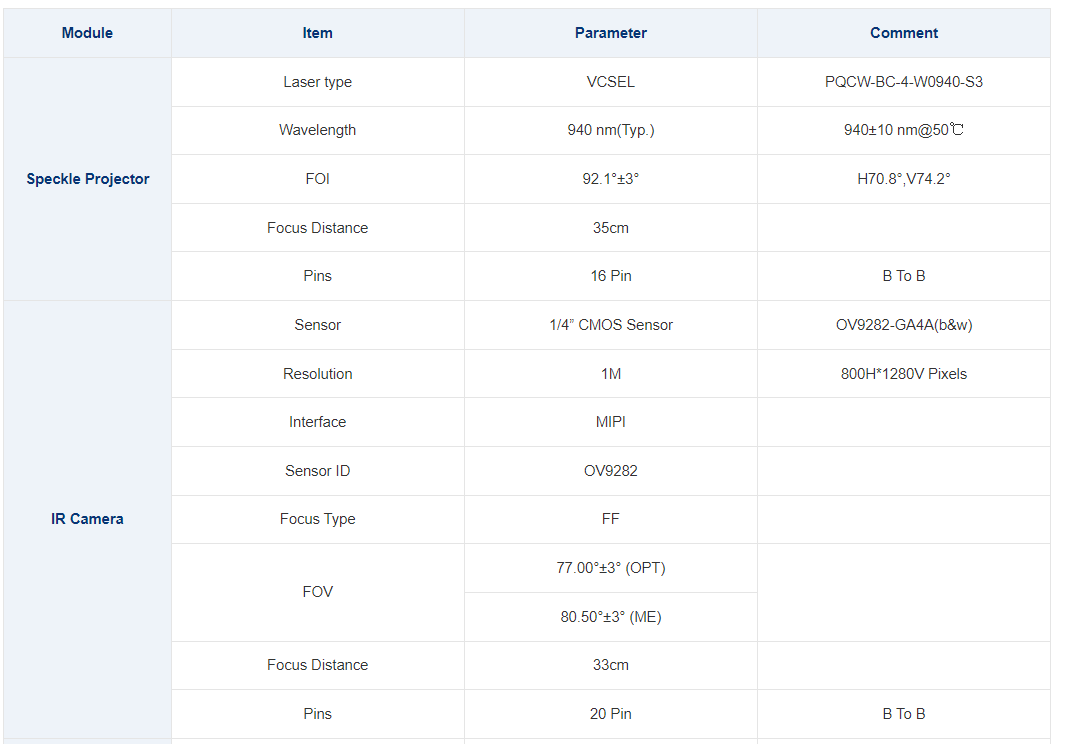This screenshot has width=1067, height=744.
Task: Select the Speckle Projector module cell
Action: (x=88, y=179)
